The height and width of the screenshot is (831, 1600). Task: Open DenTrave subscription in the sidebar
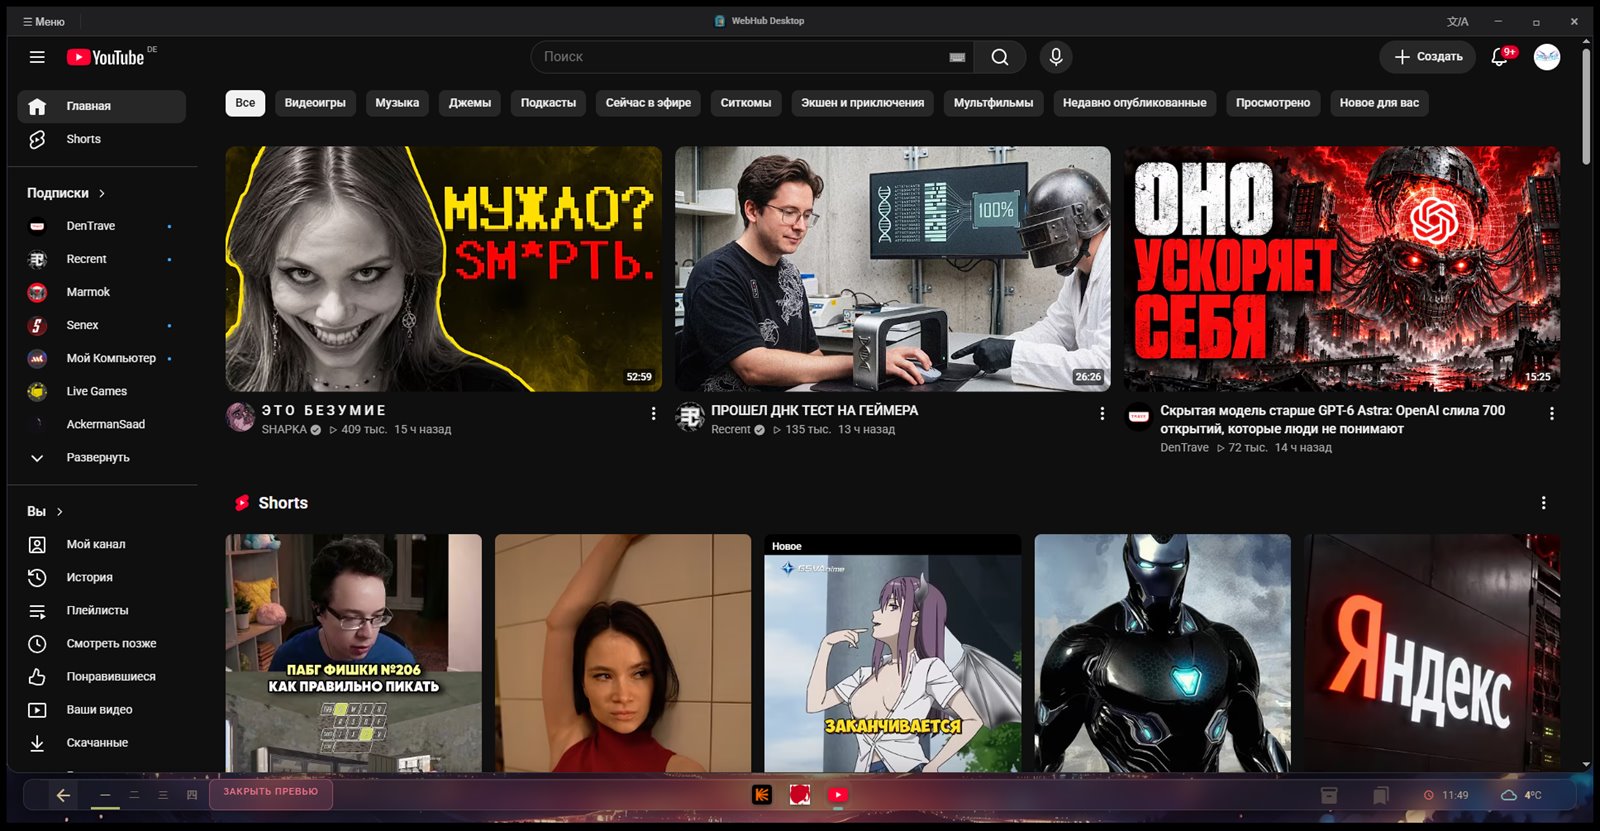tap(101, 226)
